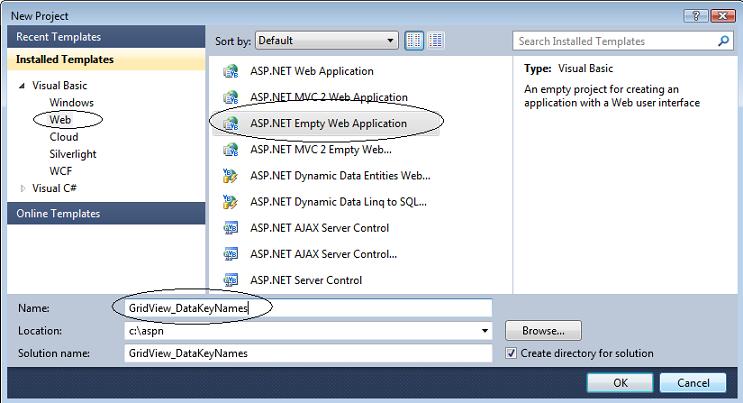Click the ASP.NET AJAX Server Control icon
Screen dimensions: 743x403
click(x=231, y=228)
